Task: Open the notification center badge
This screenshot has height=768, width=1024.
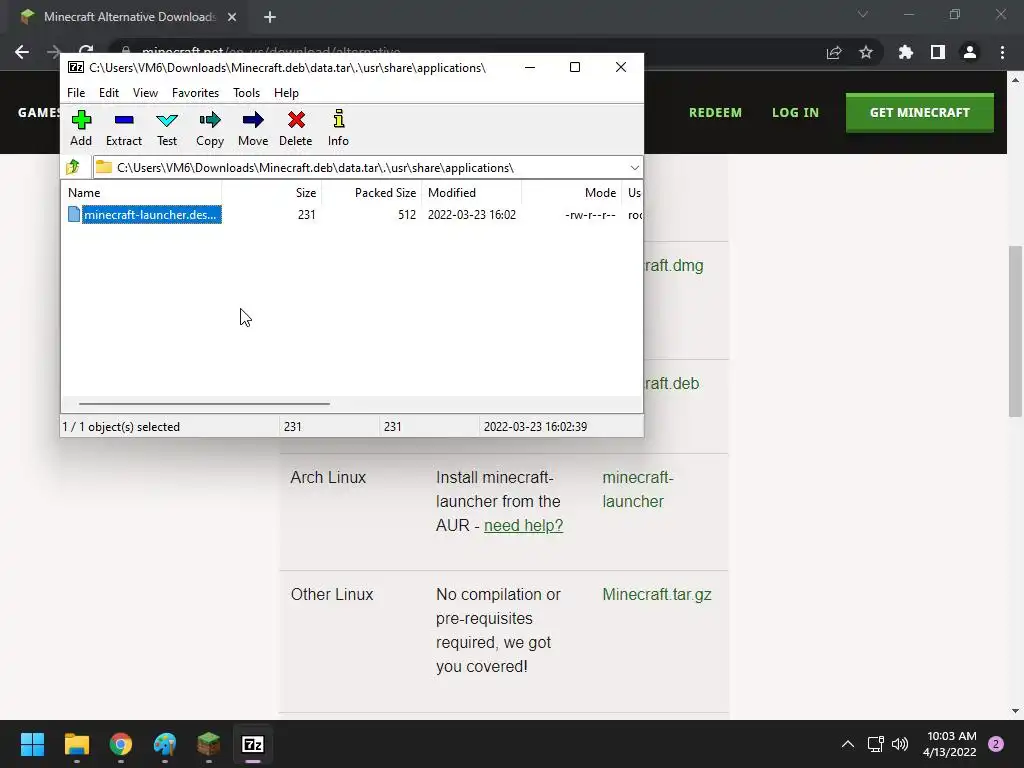Action: [996, 744]
